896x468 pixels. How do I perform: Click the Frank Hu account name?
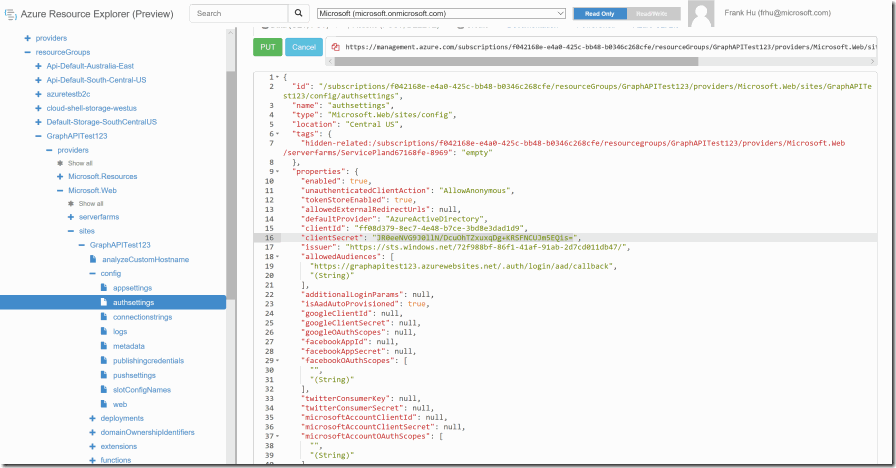coord(777,13)
